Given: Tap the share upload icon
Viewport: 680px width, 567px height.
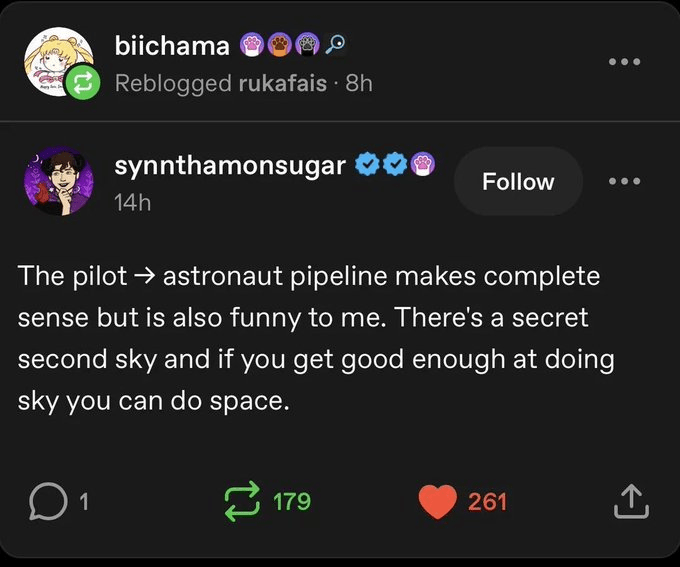Looking at the screenshot, I should click(630, 500).
